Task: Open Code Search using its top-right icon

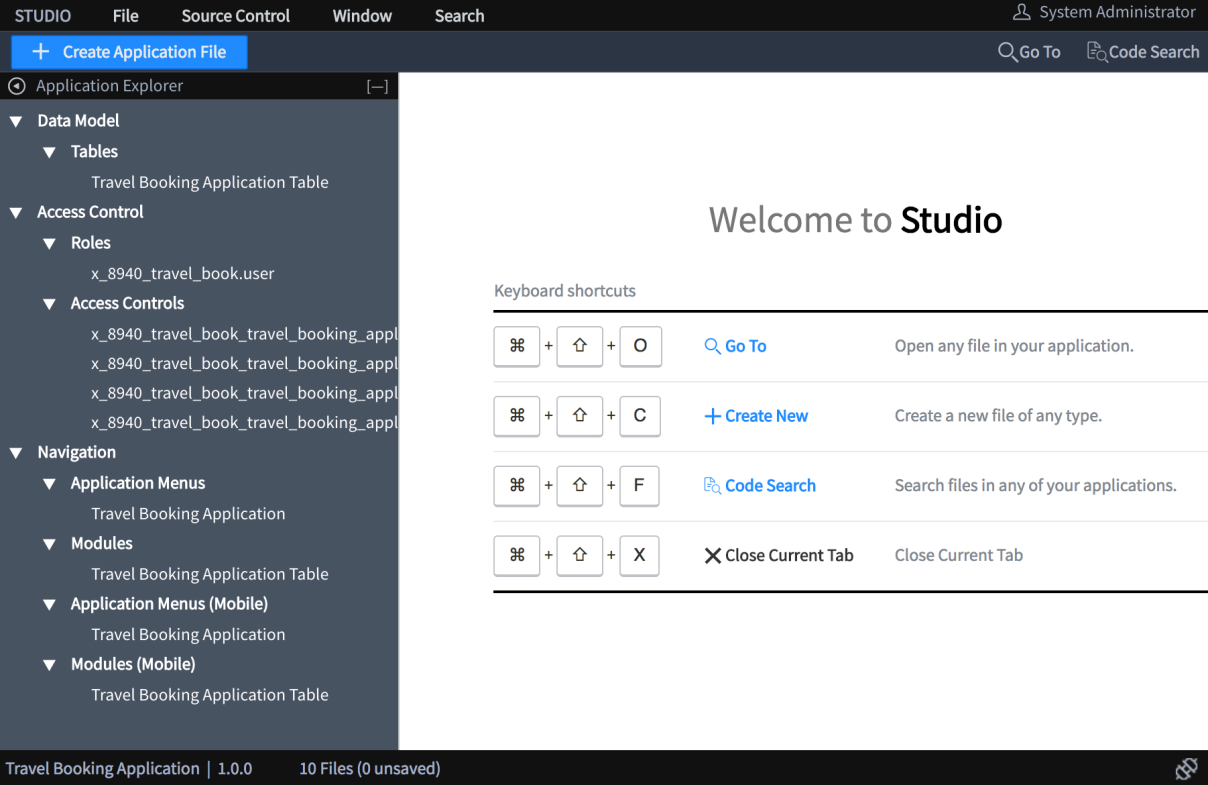Action: (1095, 51)
